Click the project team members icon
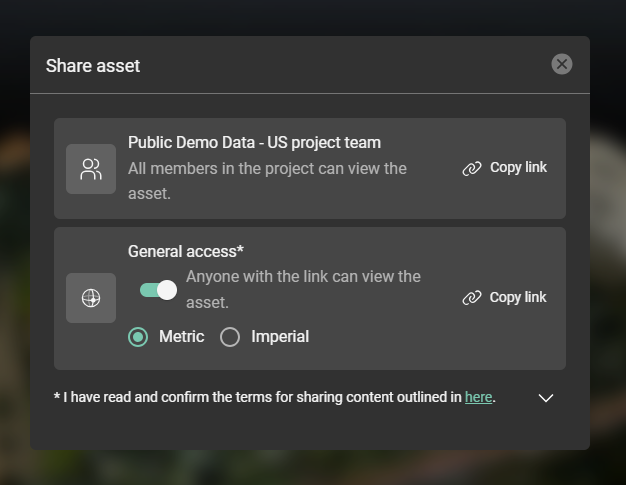This screenshot has height=485, width=626. click(91, 169)
